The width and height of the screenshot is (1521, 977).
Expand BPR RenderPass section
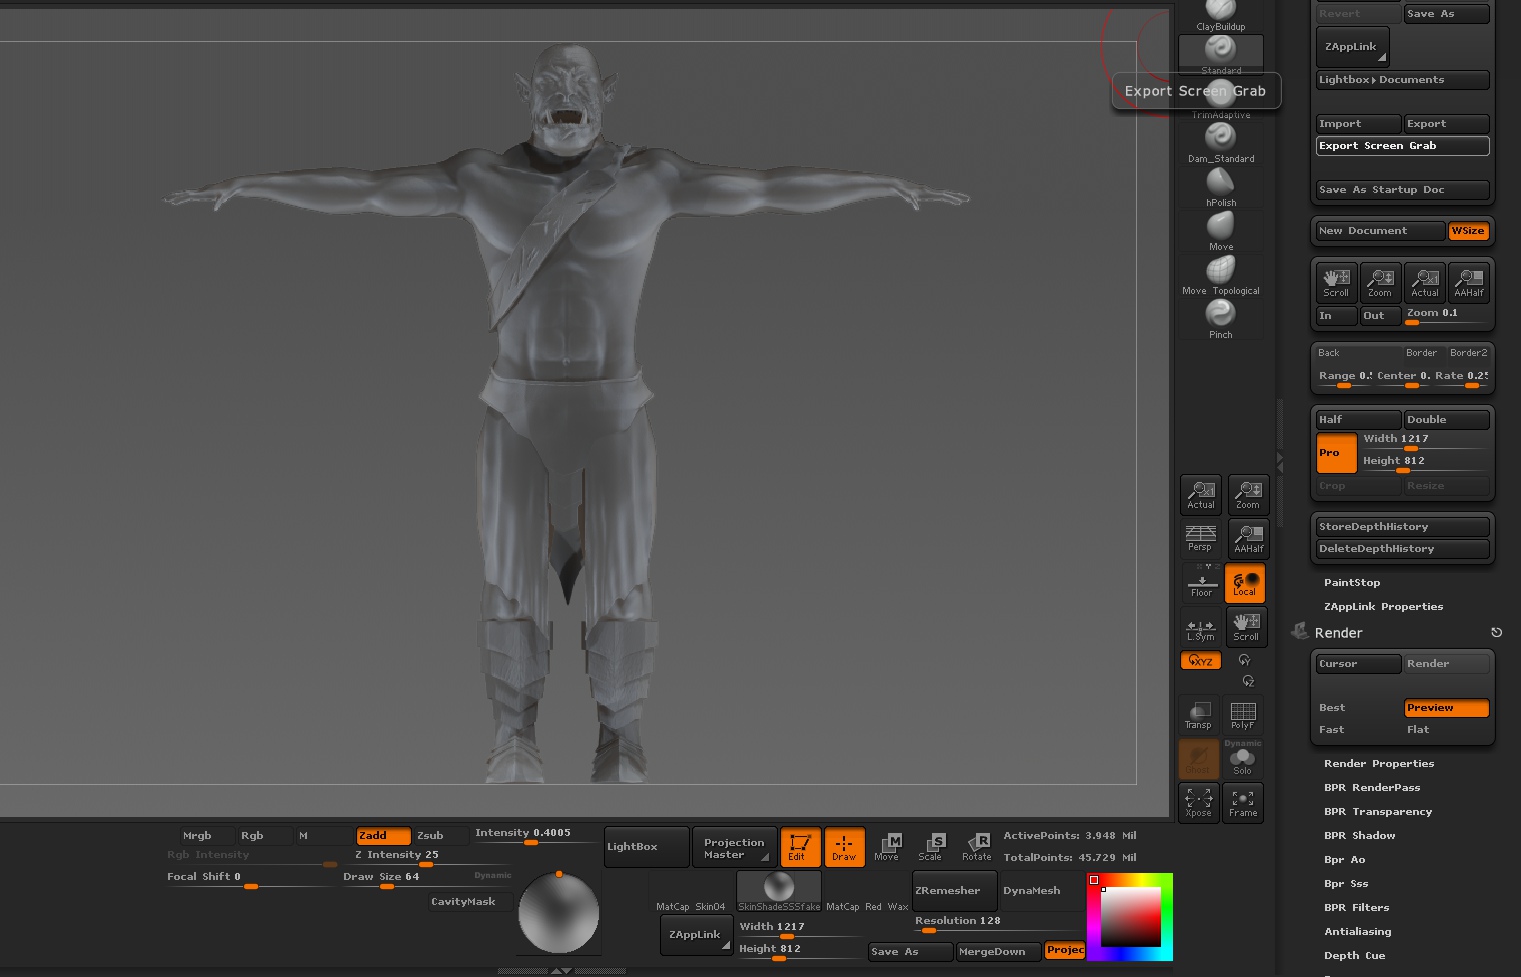[x=1372, y=788]
